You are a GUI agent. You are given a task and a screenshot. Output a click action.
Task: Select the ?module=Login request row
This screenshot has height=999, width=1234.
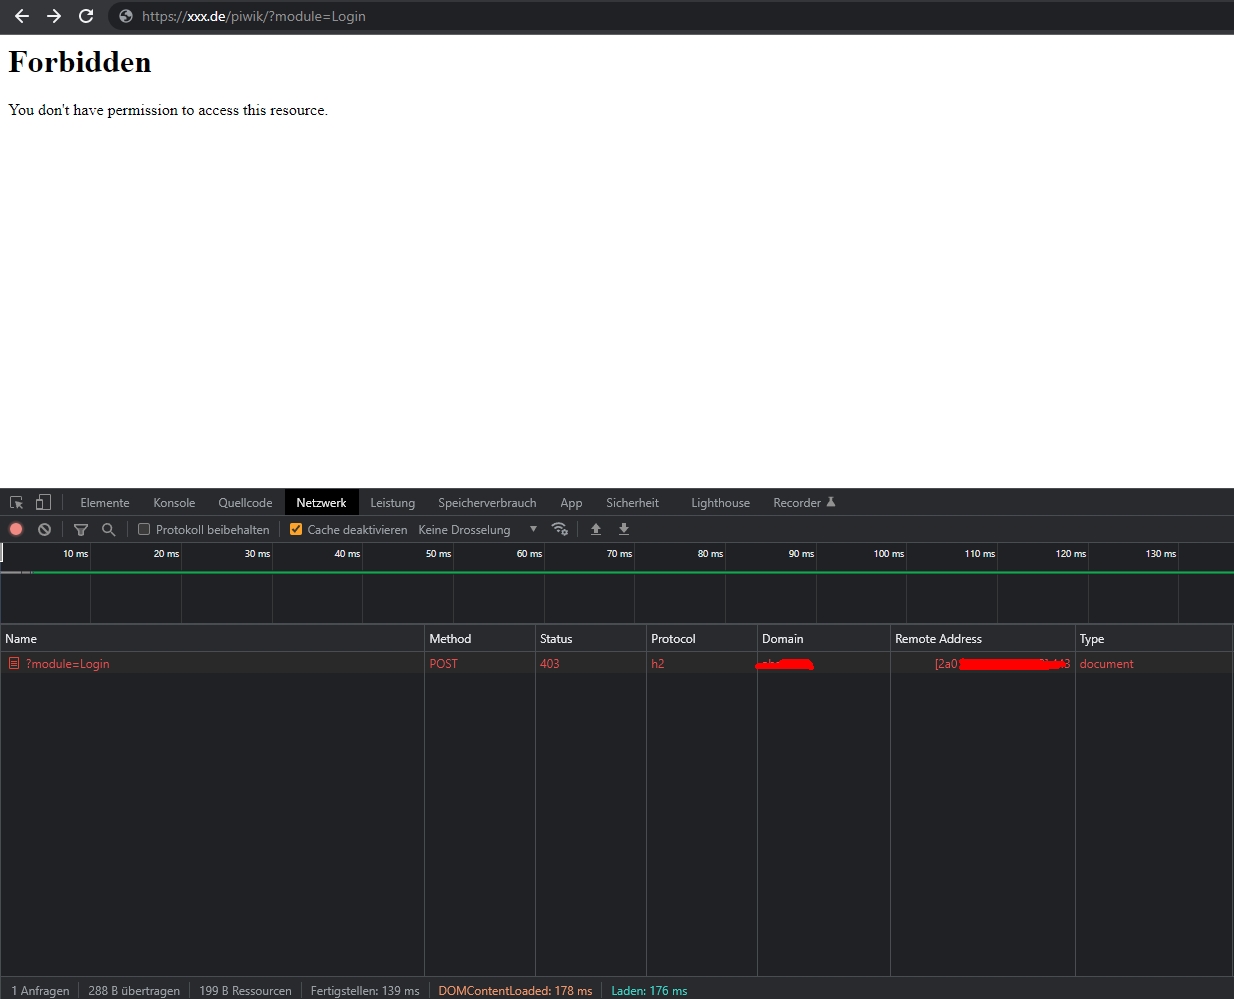616,663
